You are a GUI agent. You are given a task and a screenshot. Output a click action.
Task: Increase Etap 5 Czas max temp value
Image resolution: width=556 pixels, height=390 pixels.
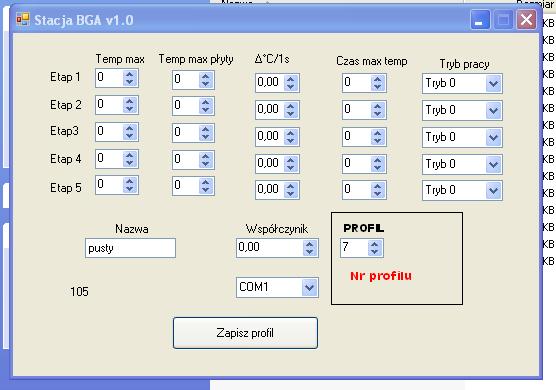click(378, 186)
